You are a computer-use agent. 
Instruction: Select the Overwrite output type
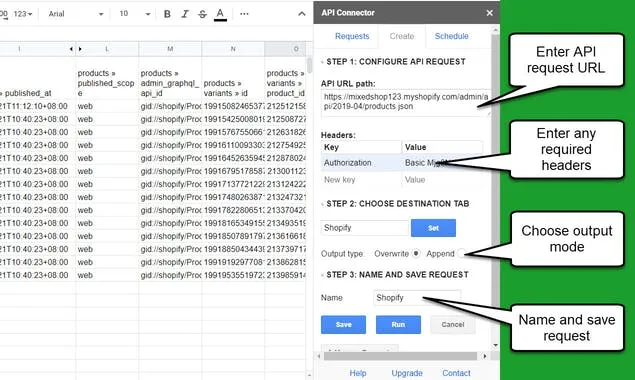click(416, 254)
